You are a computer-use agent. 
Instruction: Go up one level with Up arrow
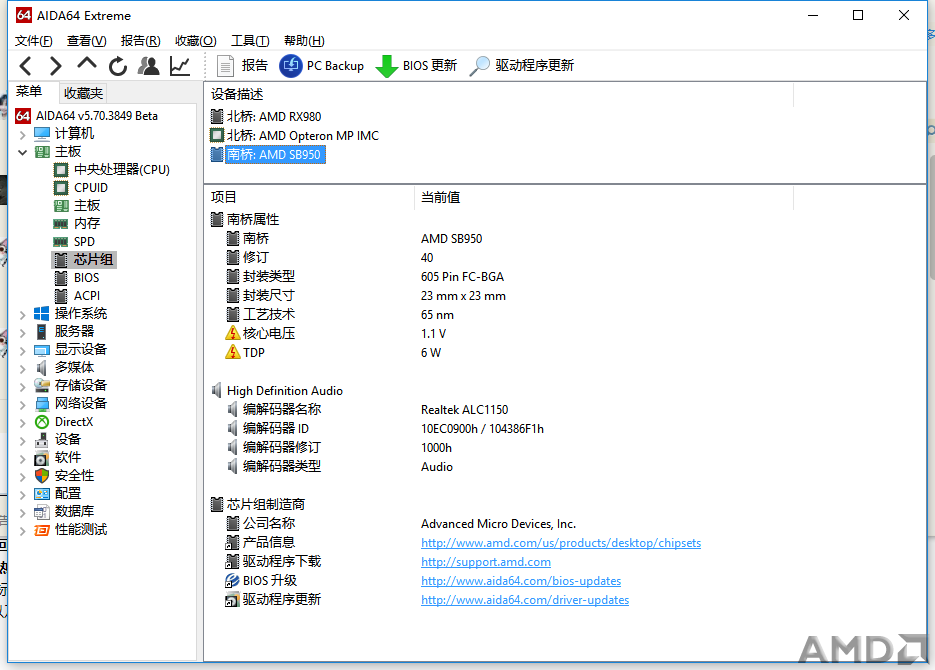pos(87,64)
